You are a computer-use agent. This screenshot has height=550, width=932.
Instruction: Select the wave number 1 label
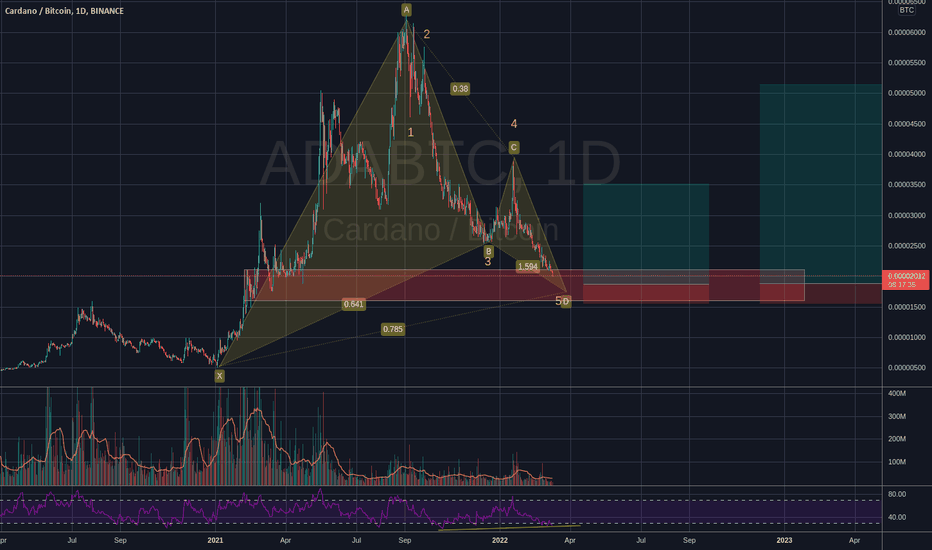point(410,133)
